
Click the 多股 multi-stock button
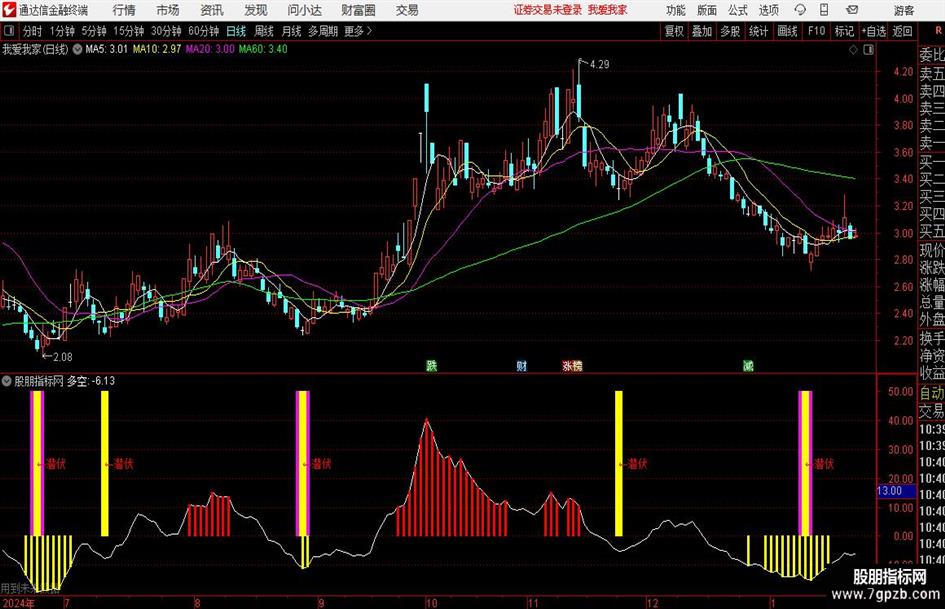730,31
